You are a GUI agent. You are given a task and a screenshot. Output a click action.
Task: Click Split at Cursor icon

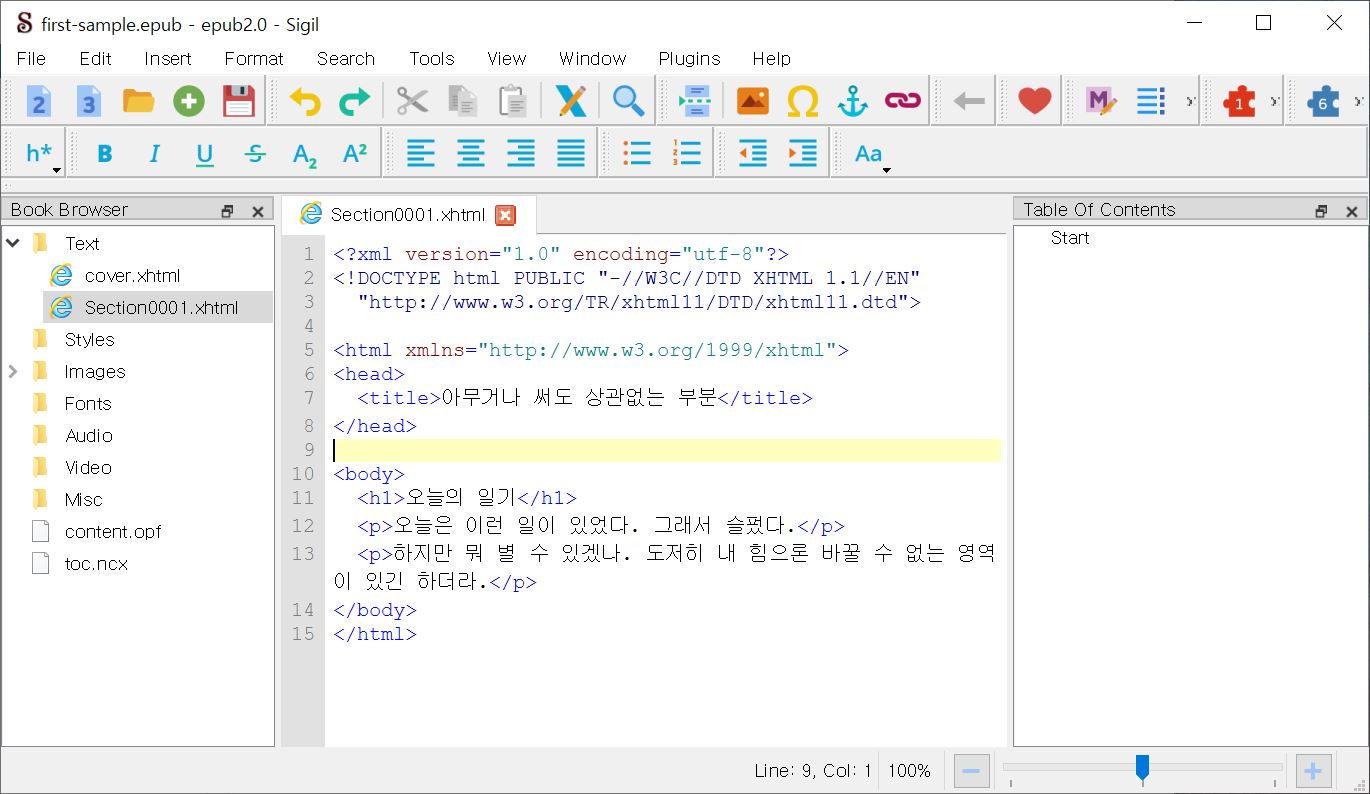click(x=695, y=101)
